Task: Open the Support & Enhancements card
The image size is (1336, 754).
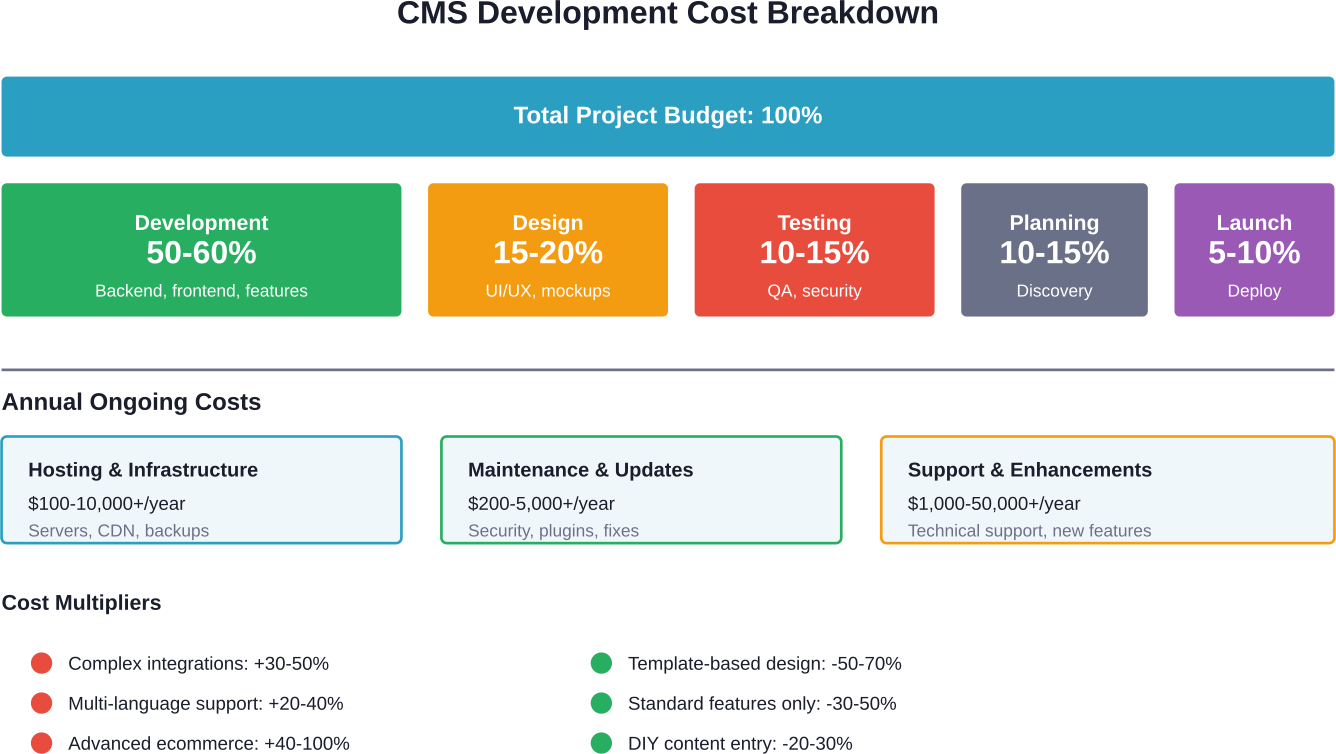Action: click(1107, 490)
